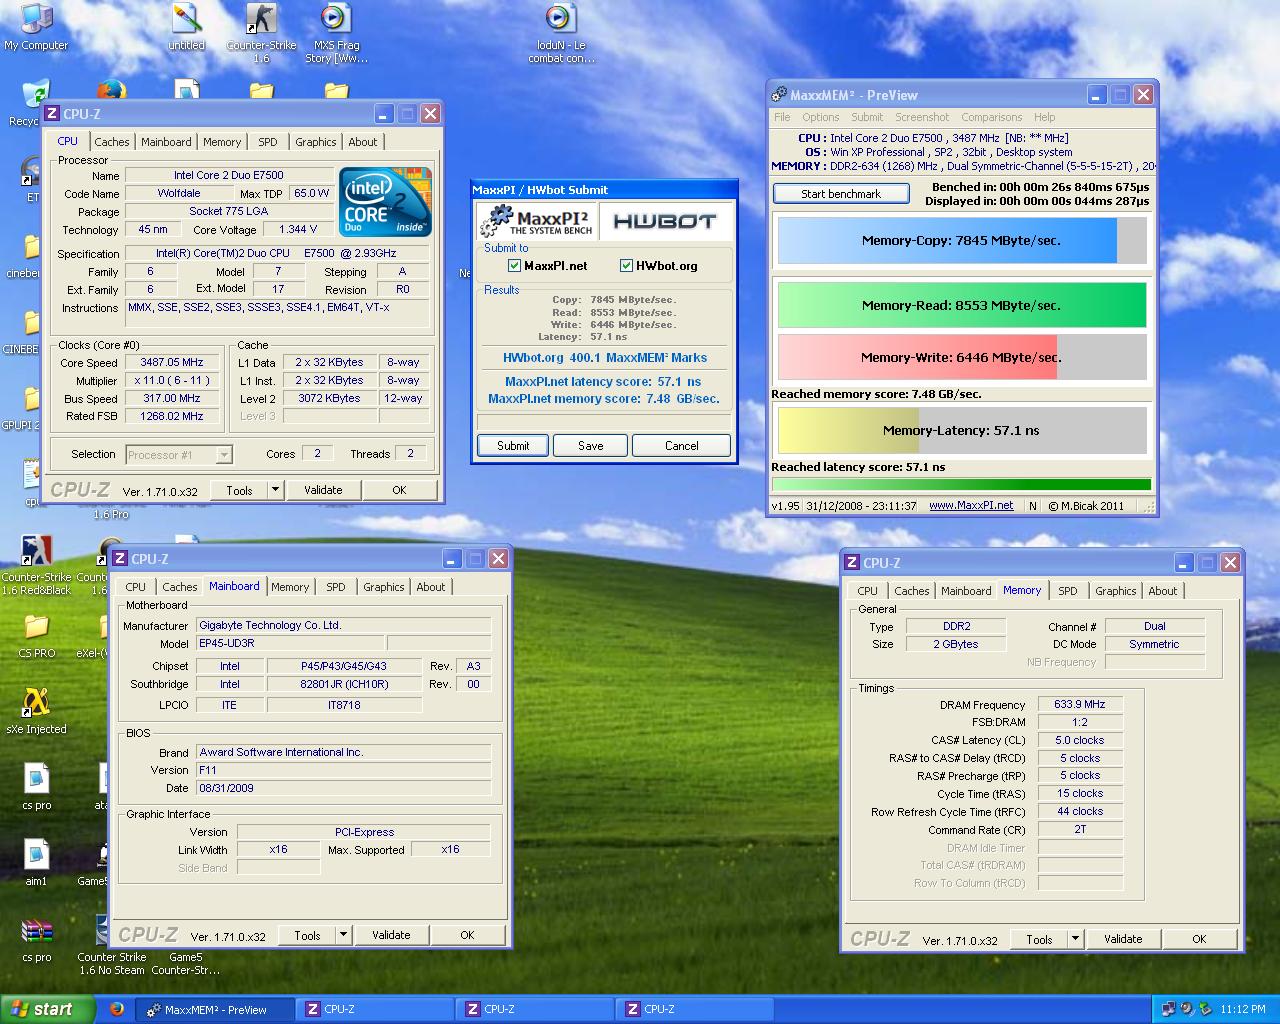This screenshot has height=1024, width=1280.
Task: Open Tools dropdown arrow in the CPU-Z CPU window
Action: (275, 490)
